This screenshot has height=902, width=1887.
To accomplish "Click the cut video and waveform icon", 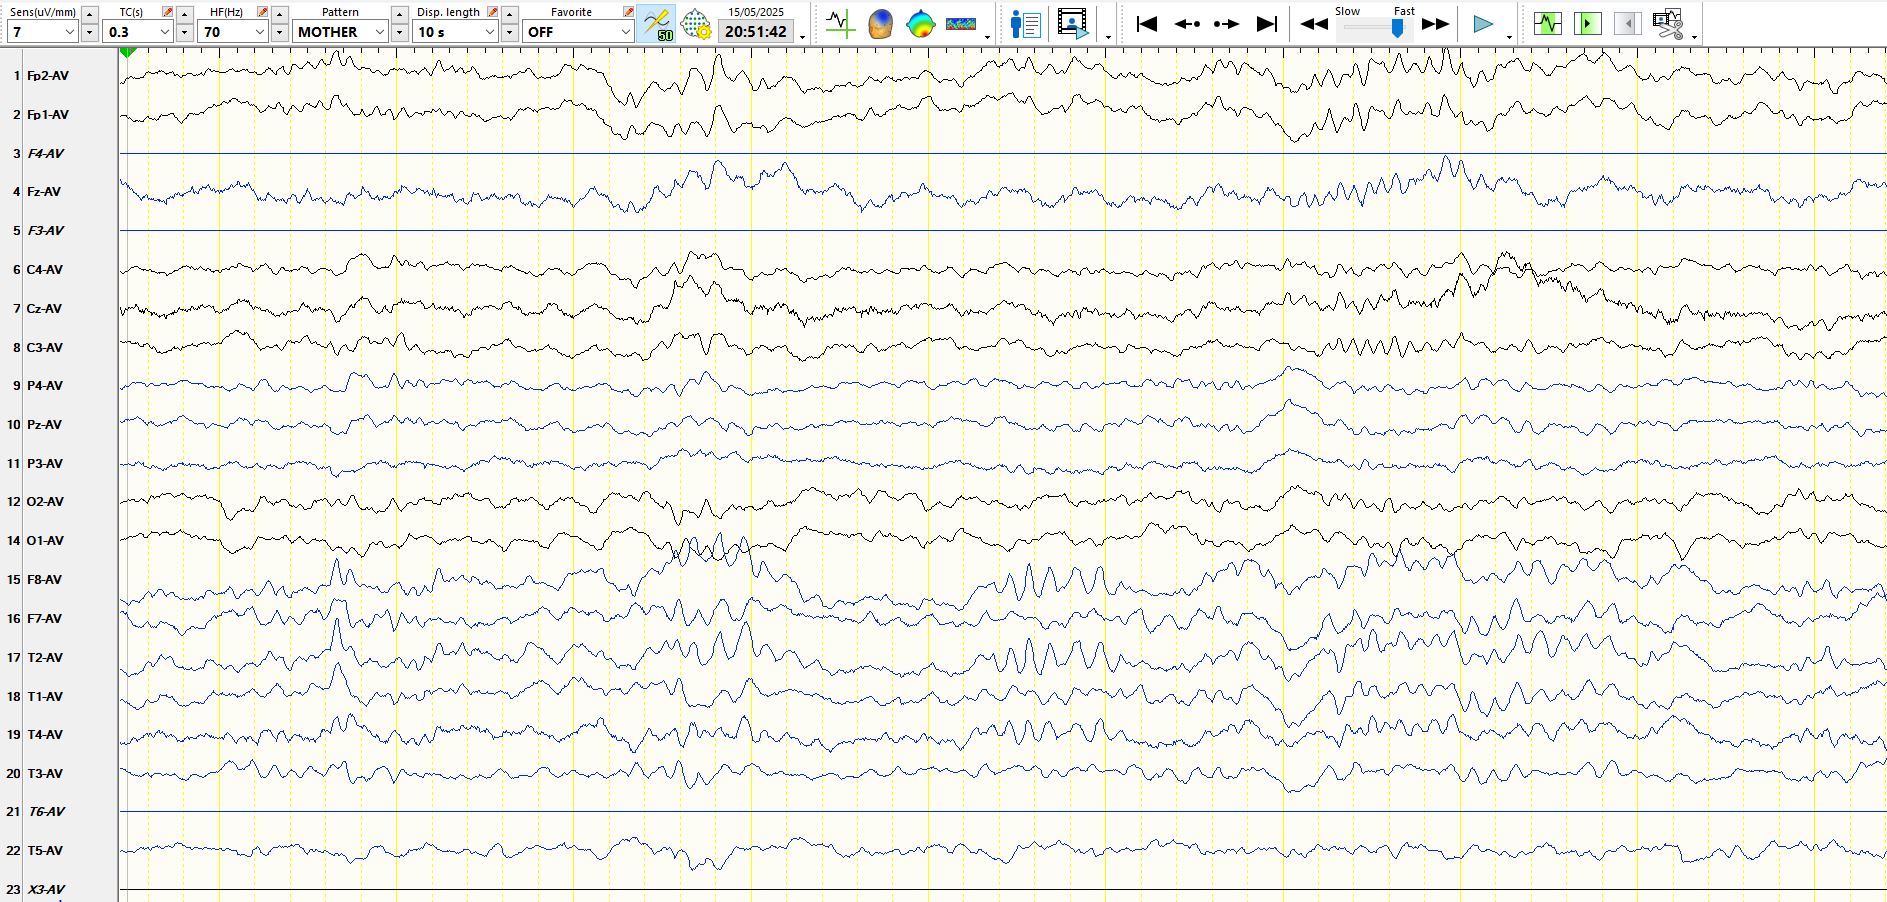I will 1667,24.
